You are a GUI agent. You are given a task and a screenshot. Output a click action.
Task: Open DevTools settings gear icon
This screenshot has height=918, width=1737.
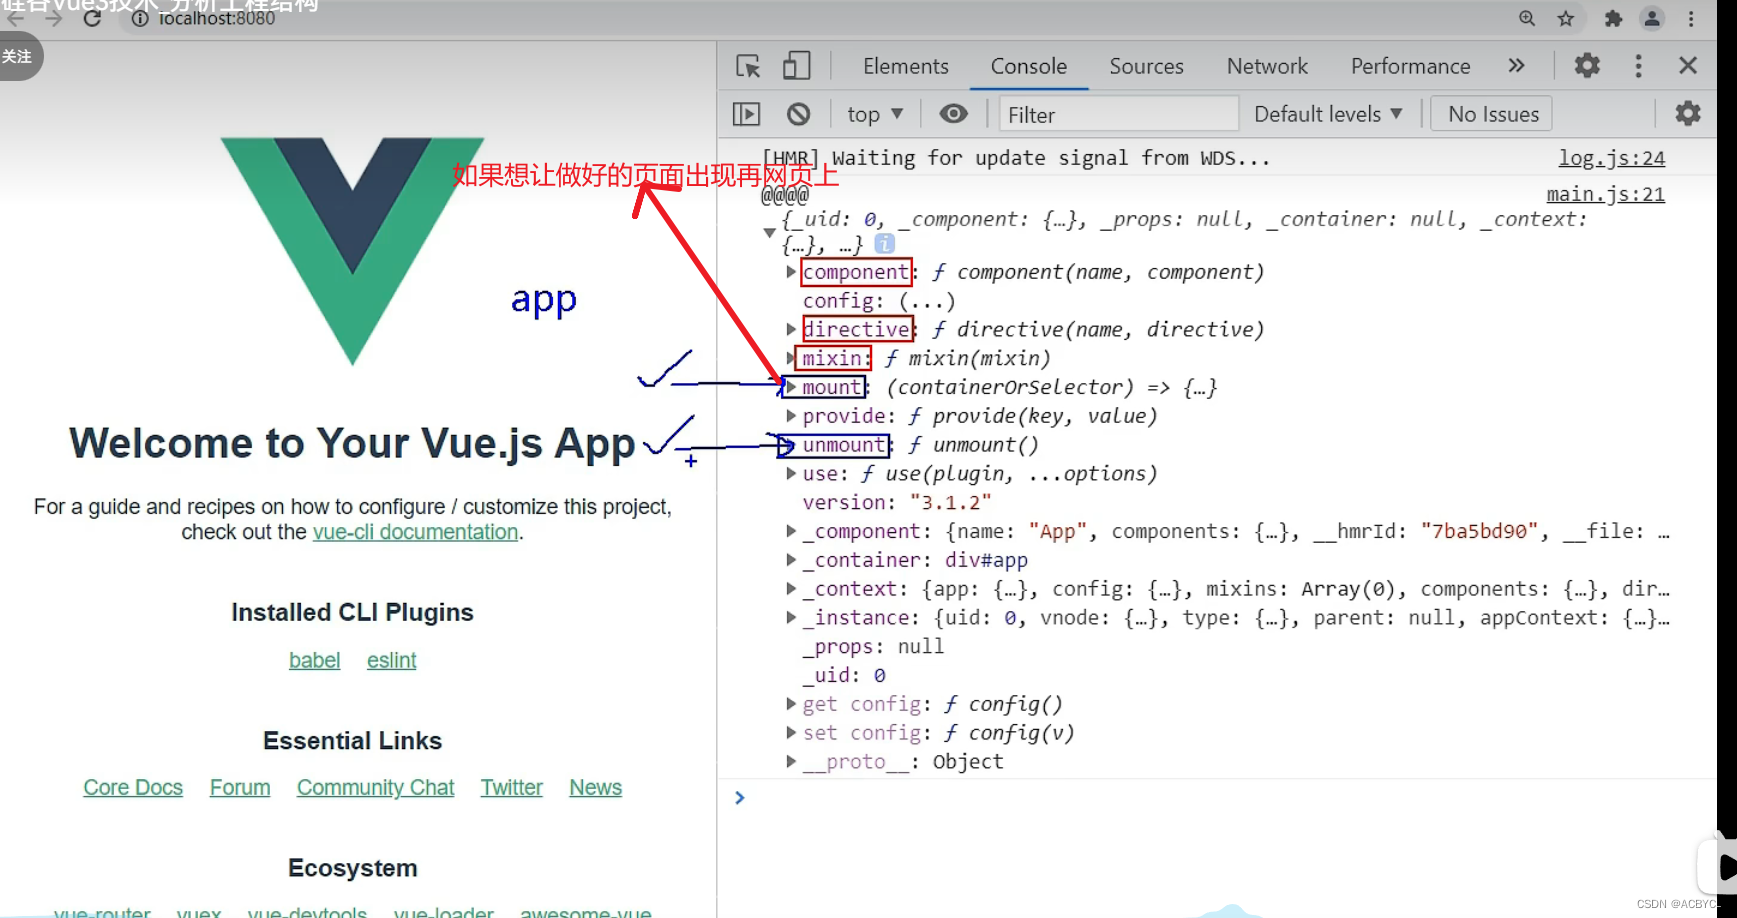1587,66
